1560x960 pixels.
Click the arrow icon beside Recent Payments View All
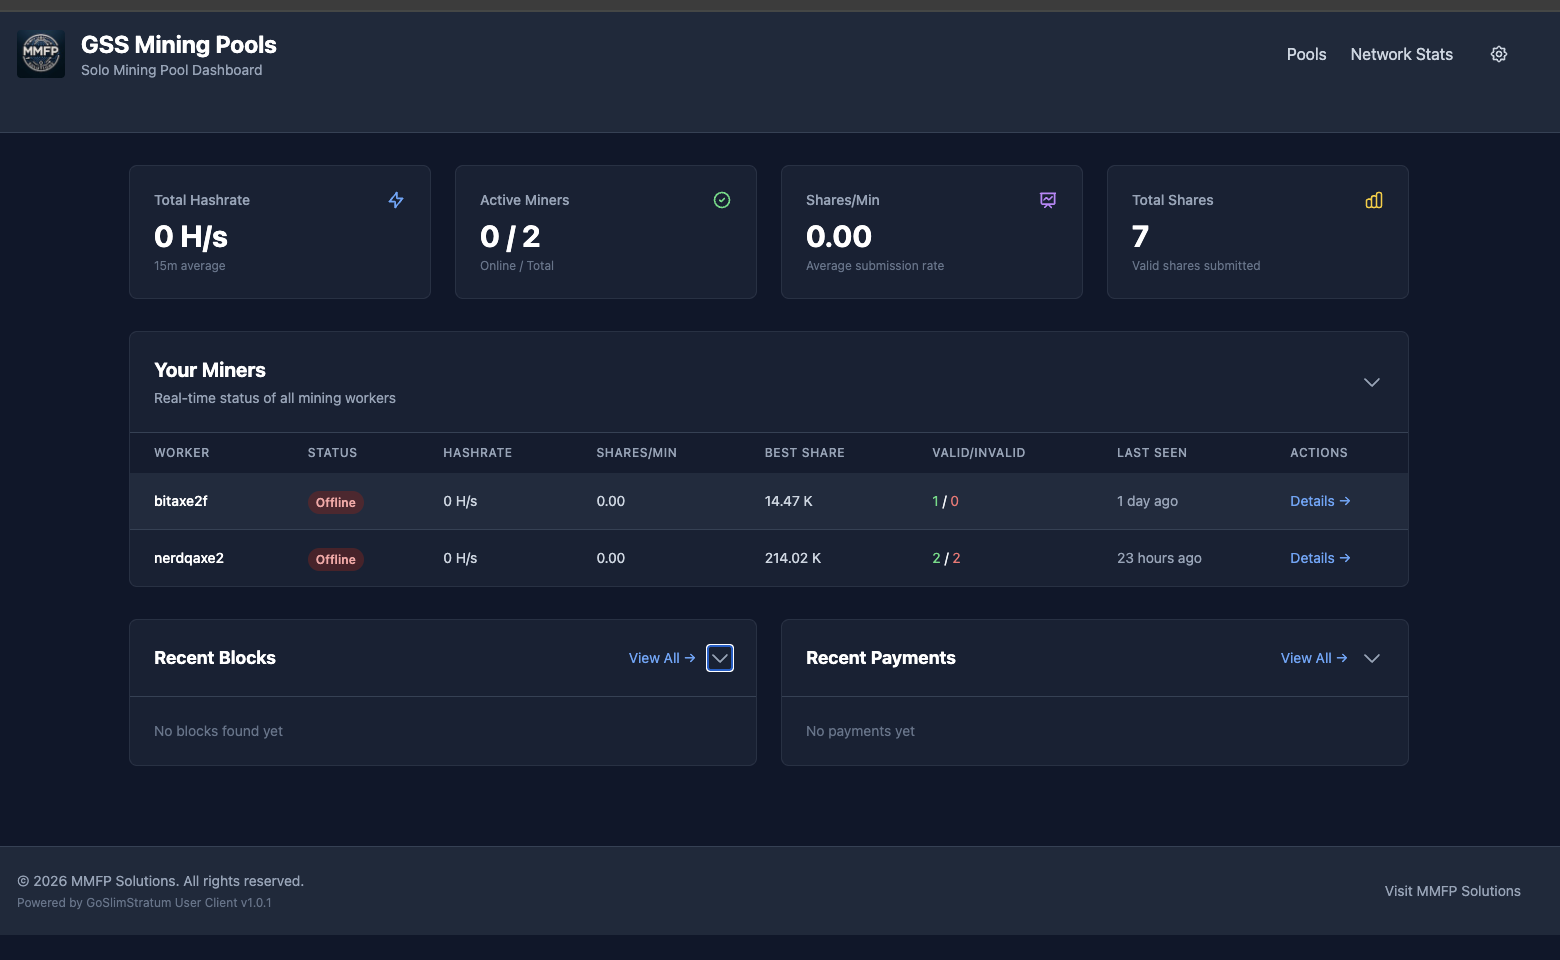[x=1345, y=658]
